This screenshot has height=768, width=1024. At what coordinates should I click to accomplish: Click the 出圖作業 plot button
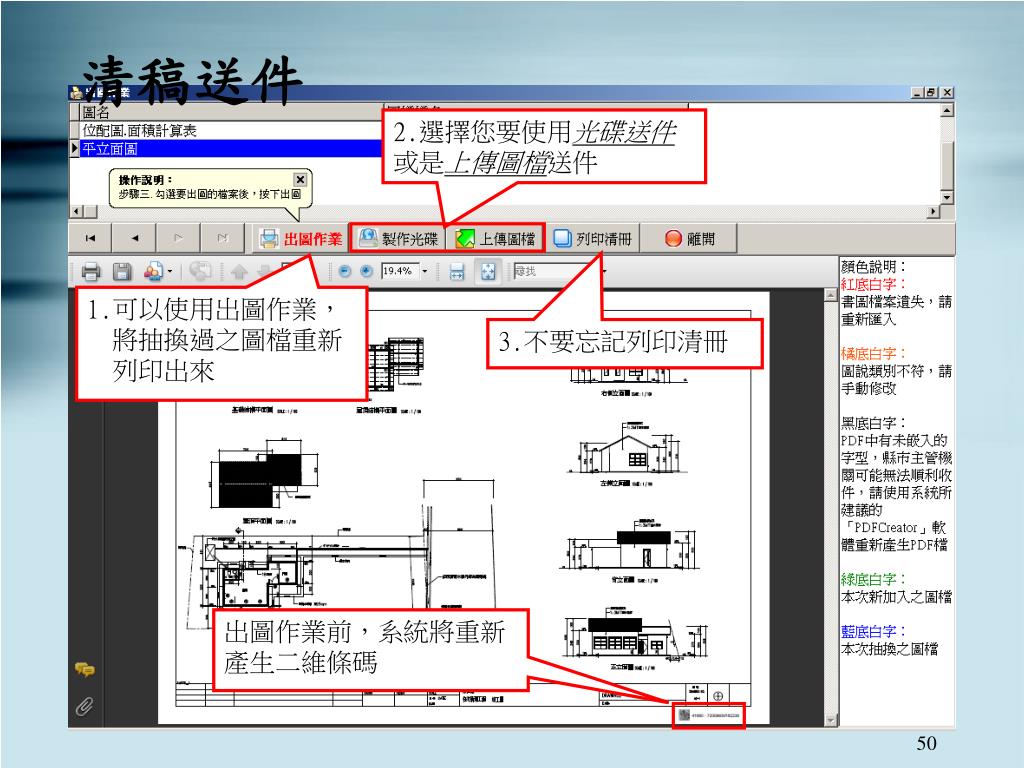click(x=300, y=239)
